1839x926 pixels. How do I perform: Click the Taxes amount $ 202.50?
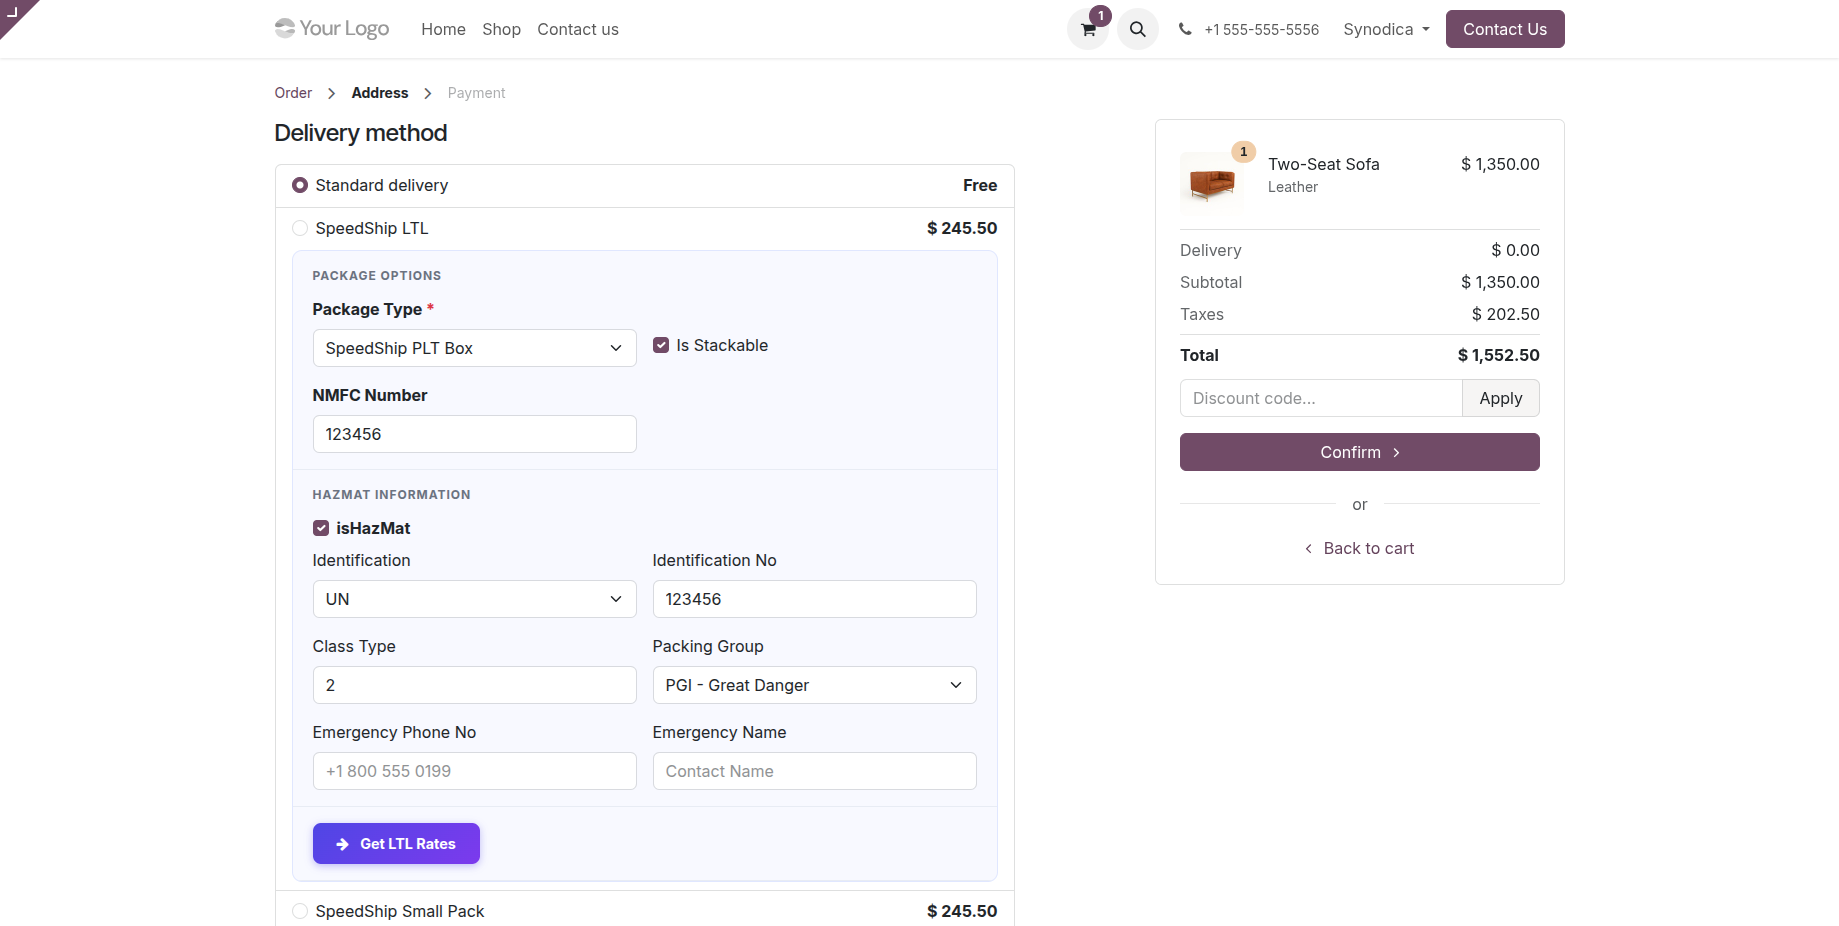(x=1505, y=314)
